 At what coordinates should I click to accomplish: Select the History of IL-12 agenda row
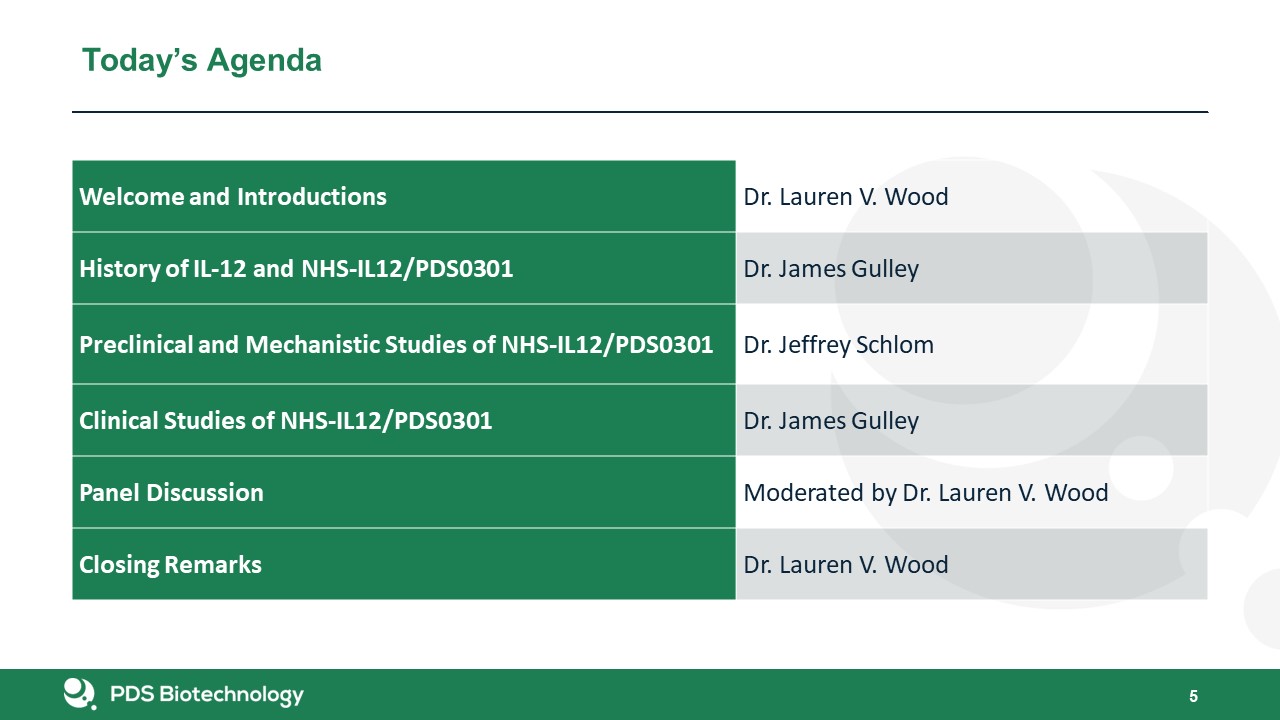tap(296, 269)
